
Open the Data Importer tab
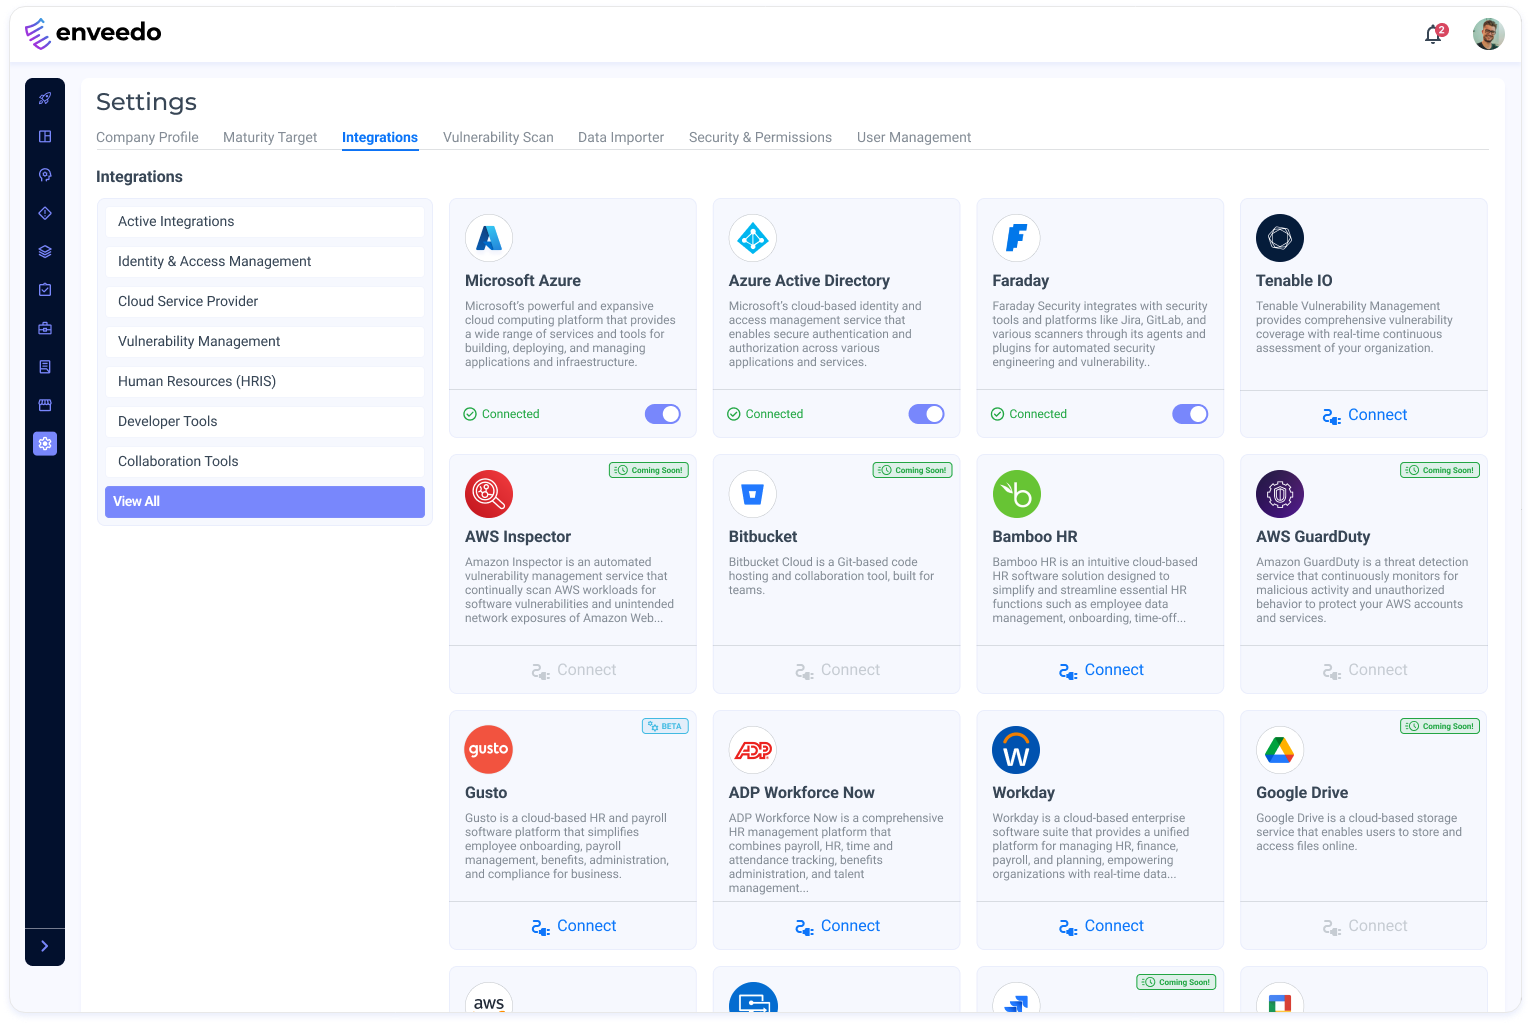pos(621,137)
